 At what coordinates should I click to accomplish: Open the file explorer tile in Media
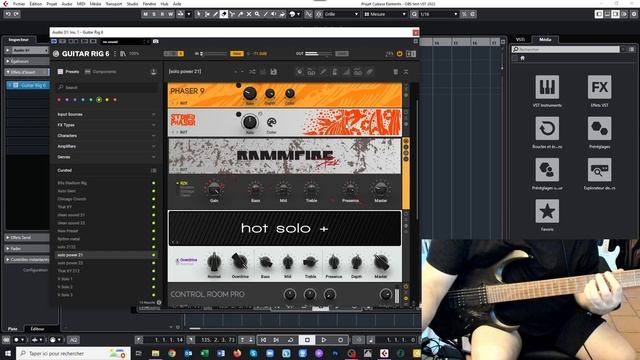[x=599, y=170]
